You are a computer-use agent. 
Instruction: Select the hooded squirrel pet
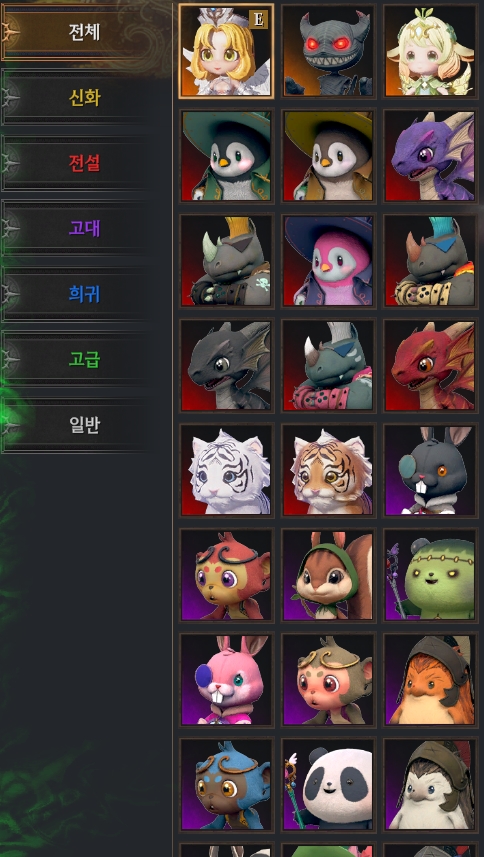[x=328, y=575]
